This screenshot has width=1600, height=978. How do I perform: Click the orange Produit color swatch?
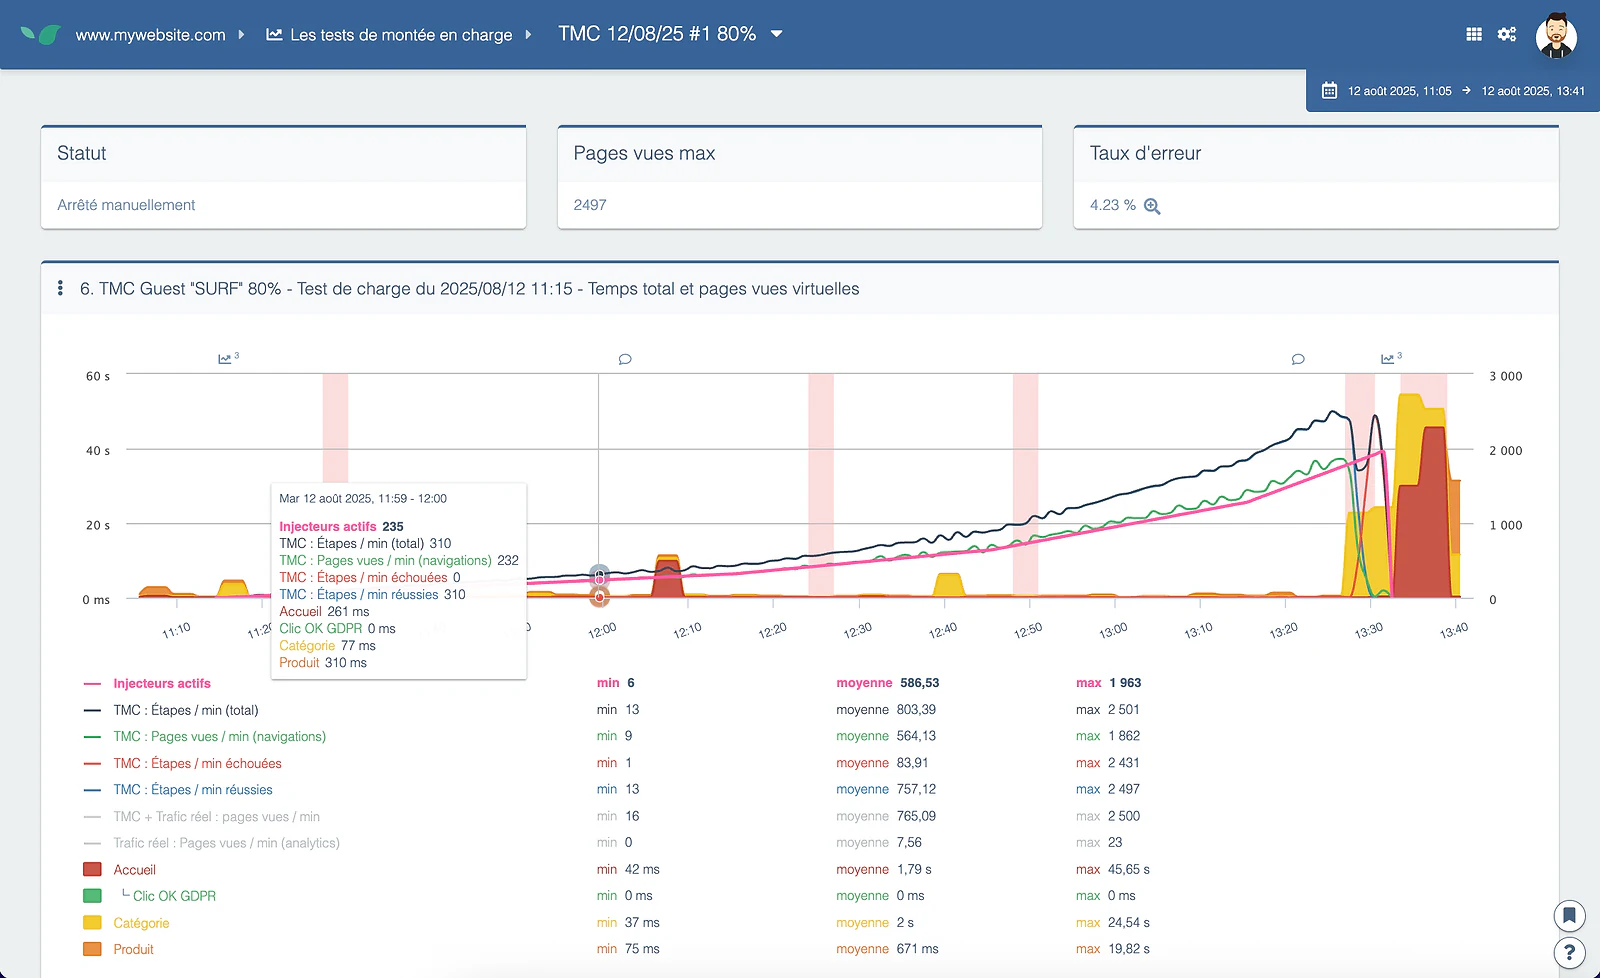92,949
